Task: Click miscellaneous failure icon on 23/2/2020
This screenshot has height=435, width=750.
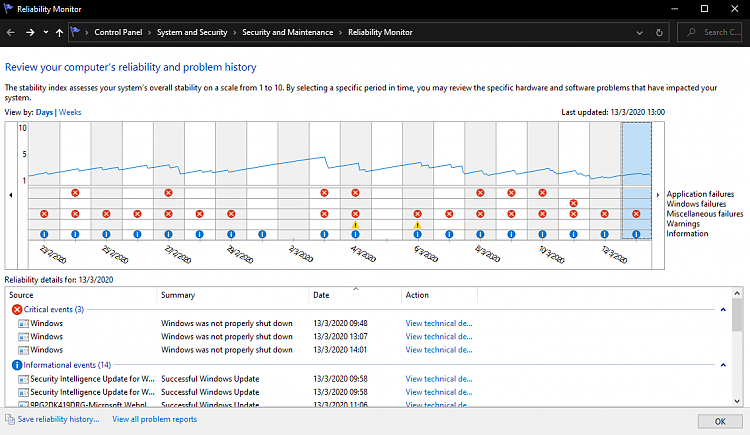Action: click(44, 214)
